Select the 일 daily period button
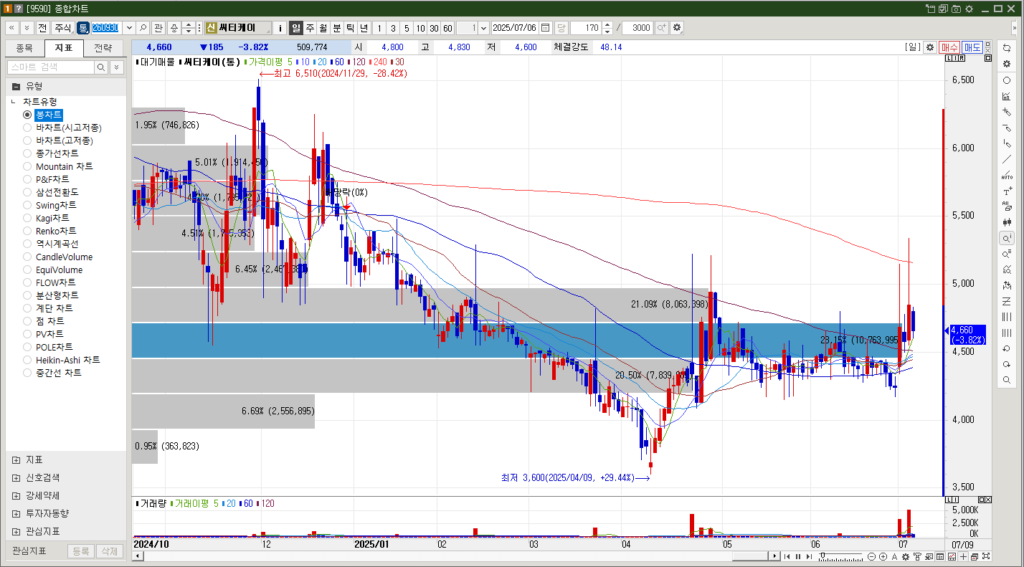The height and width of the screenshot is (567, 1024). pyautogui.click(x=296, y=28)
